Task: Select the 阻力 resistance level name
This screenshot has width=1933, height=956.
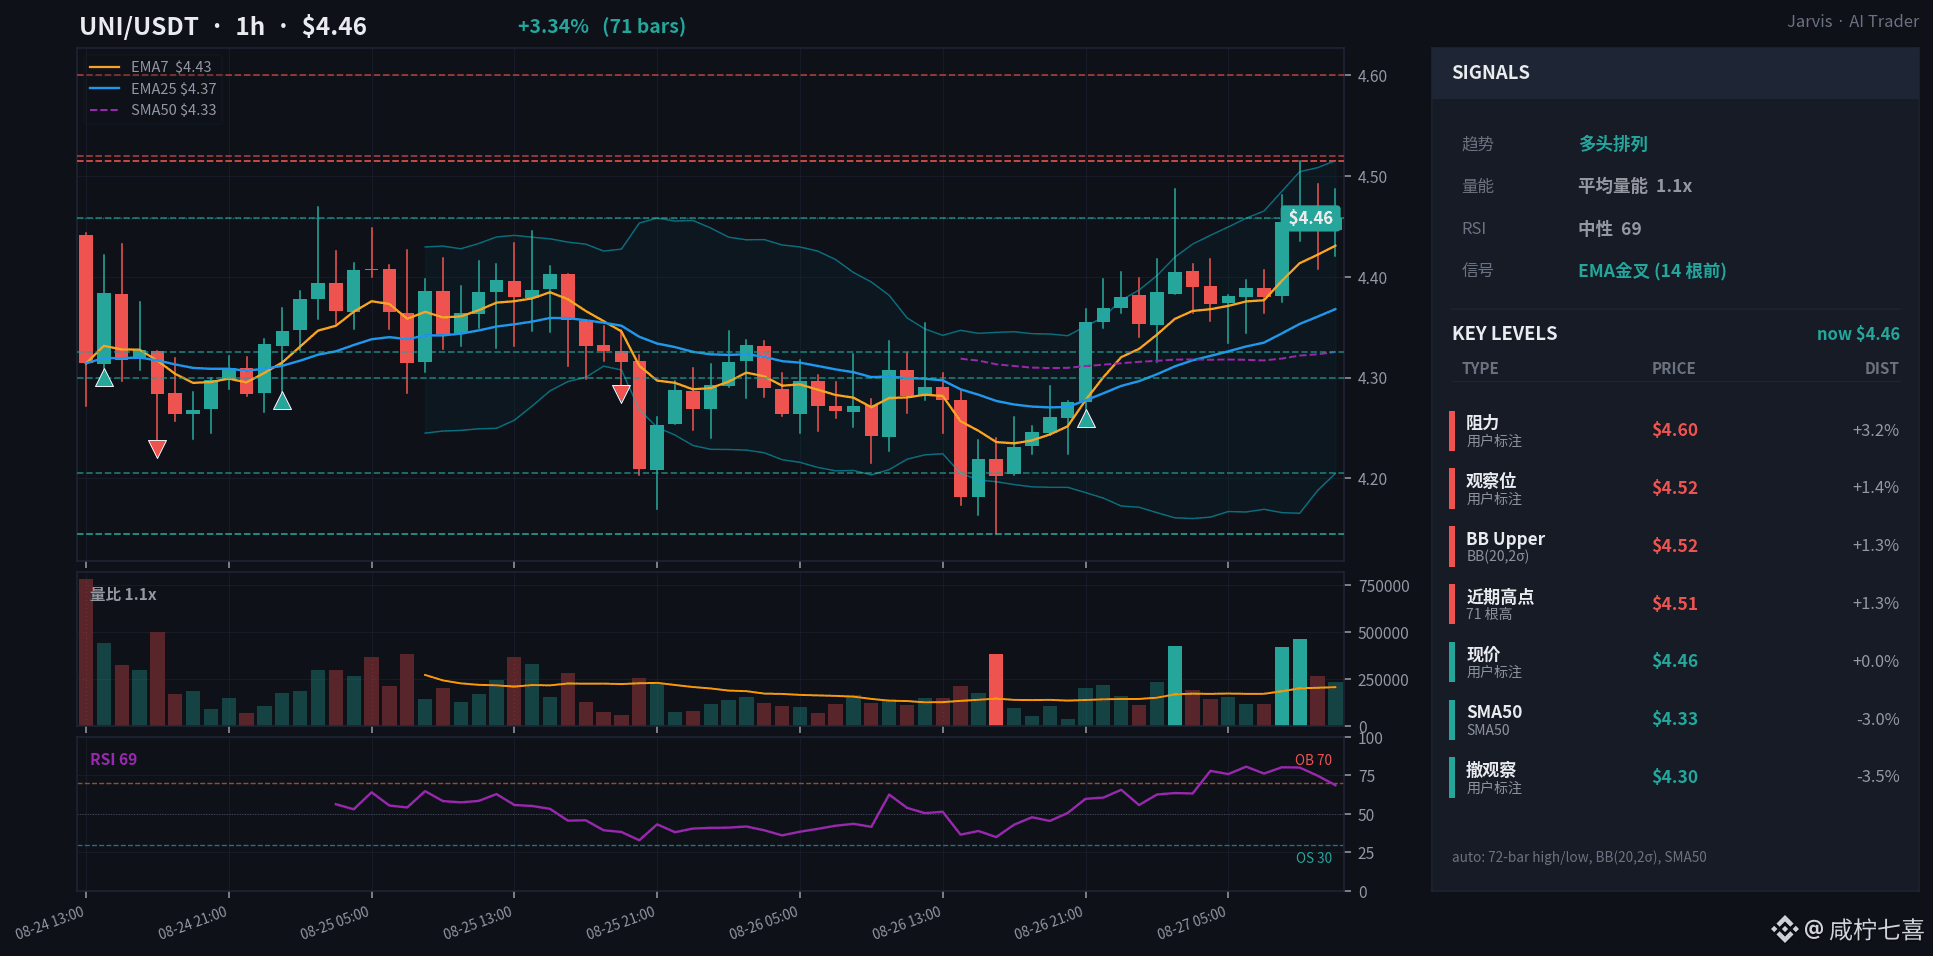Action: pos(1482,423)
